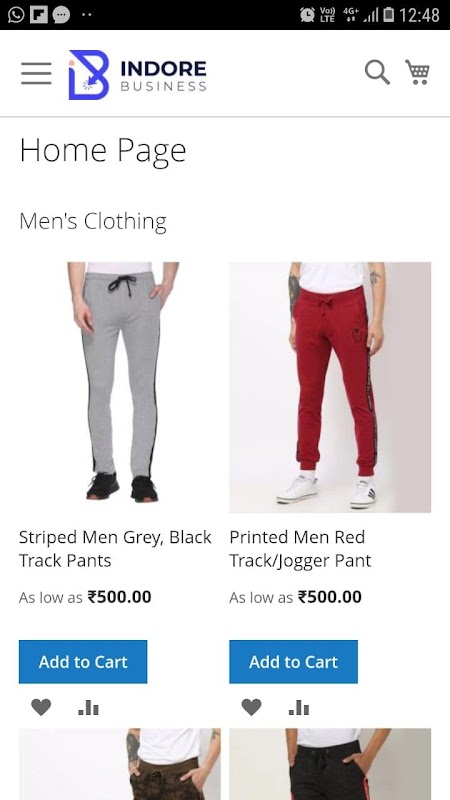This screenshot has height=800, width=450.
Task: Add Striped Grey Track Pants to cart
Action: point(83,662)
